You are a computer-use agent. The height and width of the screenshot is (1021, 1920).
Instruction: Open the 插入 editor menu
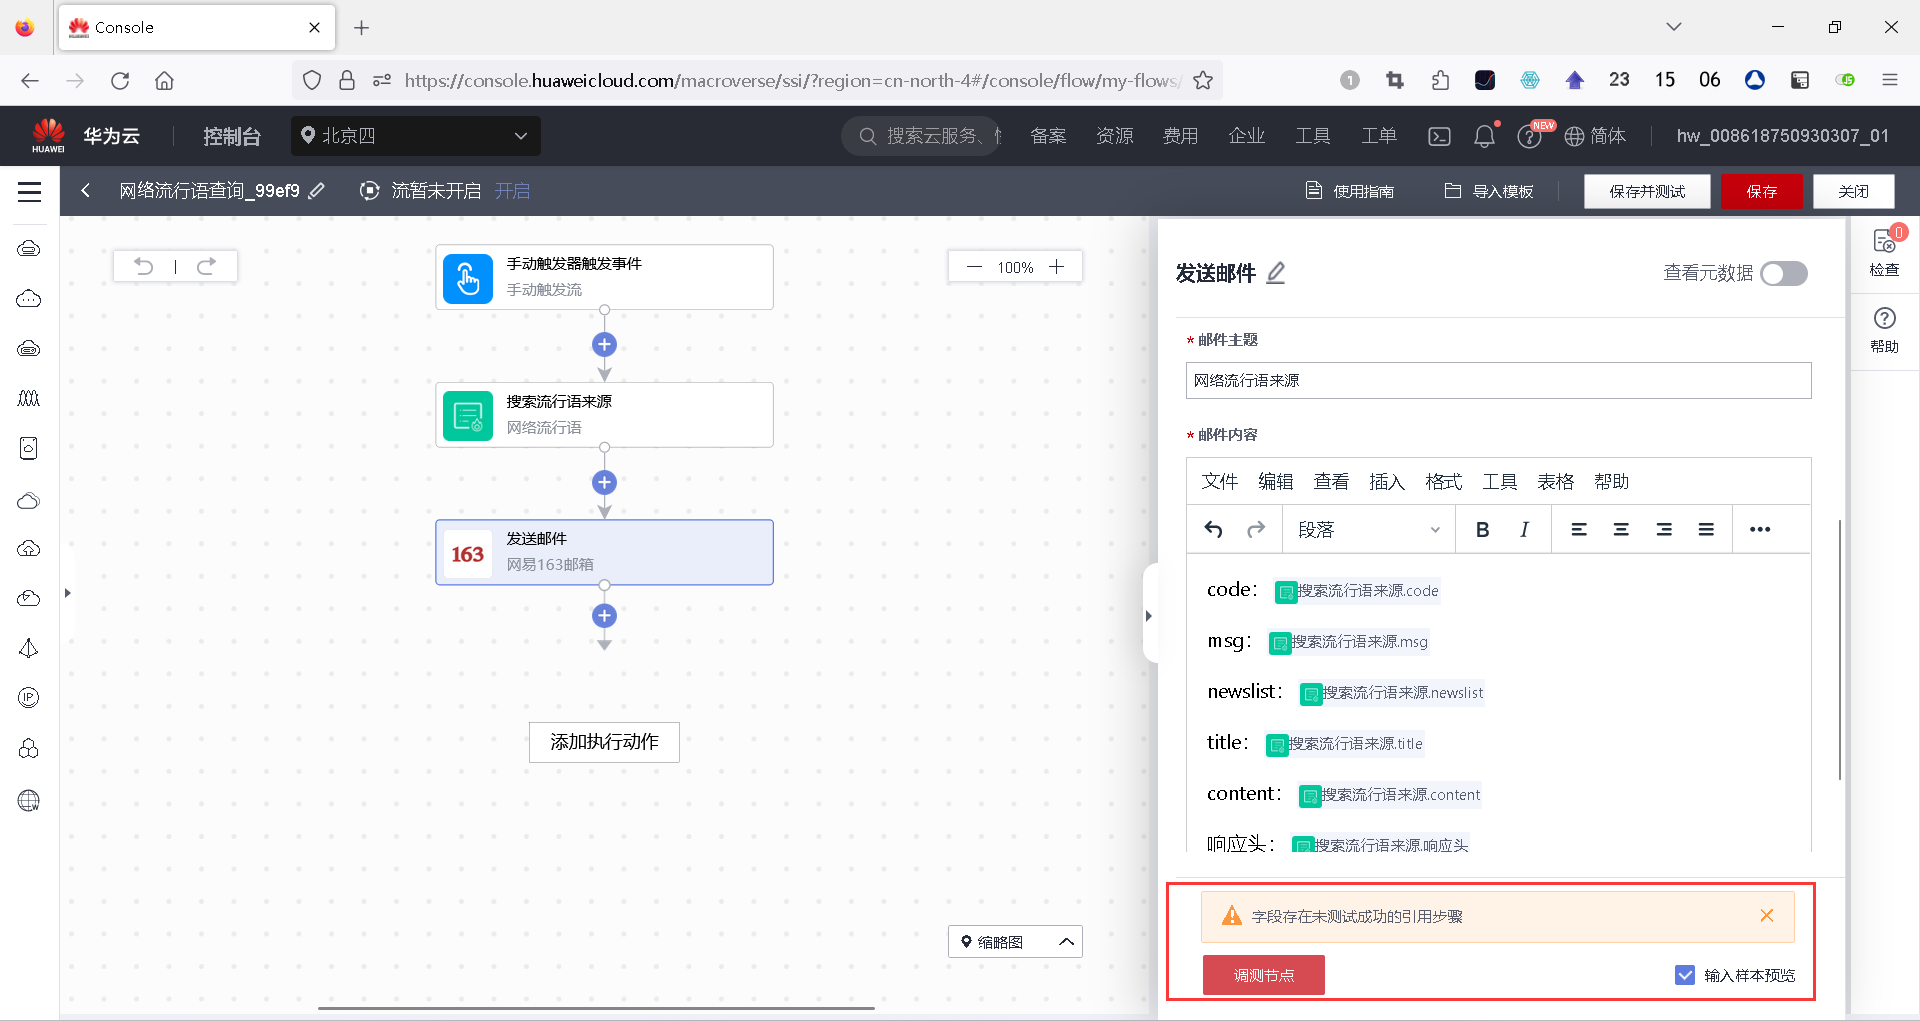click(x=1387, y=482)
